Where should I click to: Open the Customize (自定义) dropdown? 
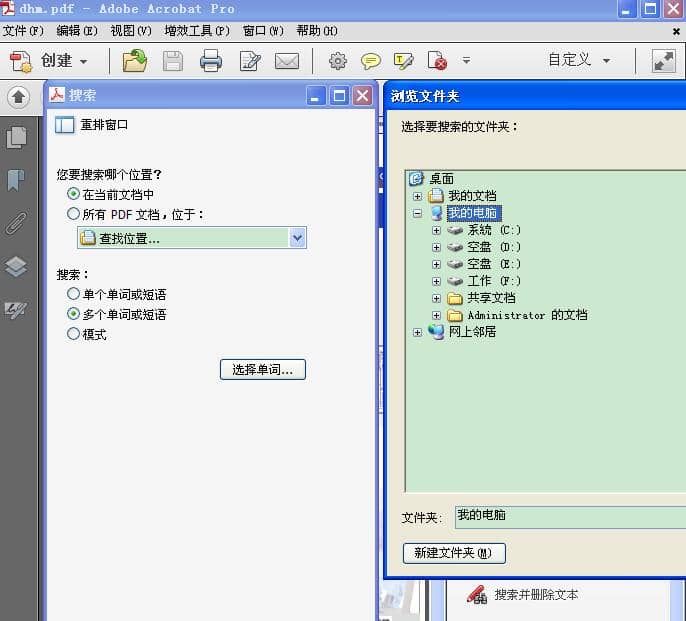579,60
